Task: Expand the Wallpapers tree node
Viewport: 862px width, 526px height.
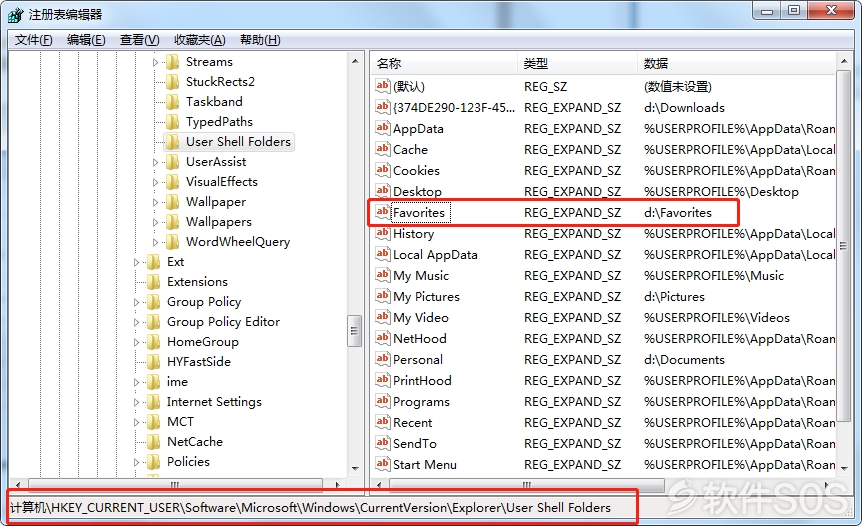Action: click(x=155, y=223)
